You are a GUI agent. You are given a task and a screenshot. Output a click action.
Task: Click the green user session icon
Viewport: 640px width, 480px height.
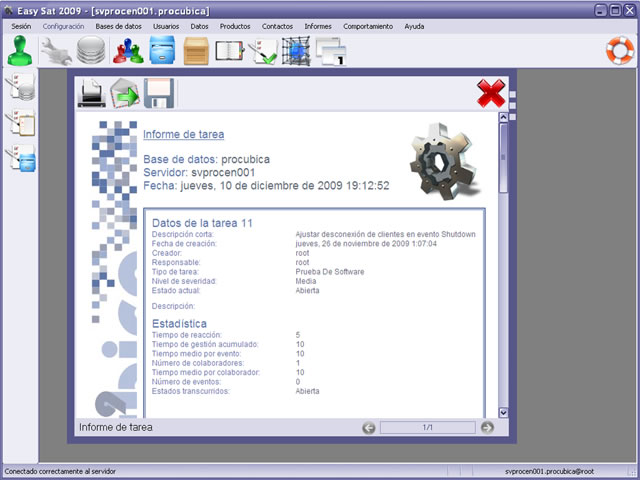coord(20,51)
